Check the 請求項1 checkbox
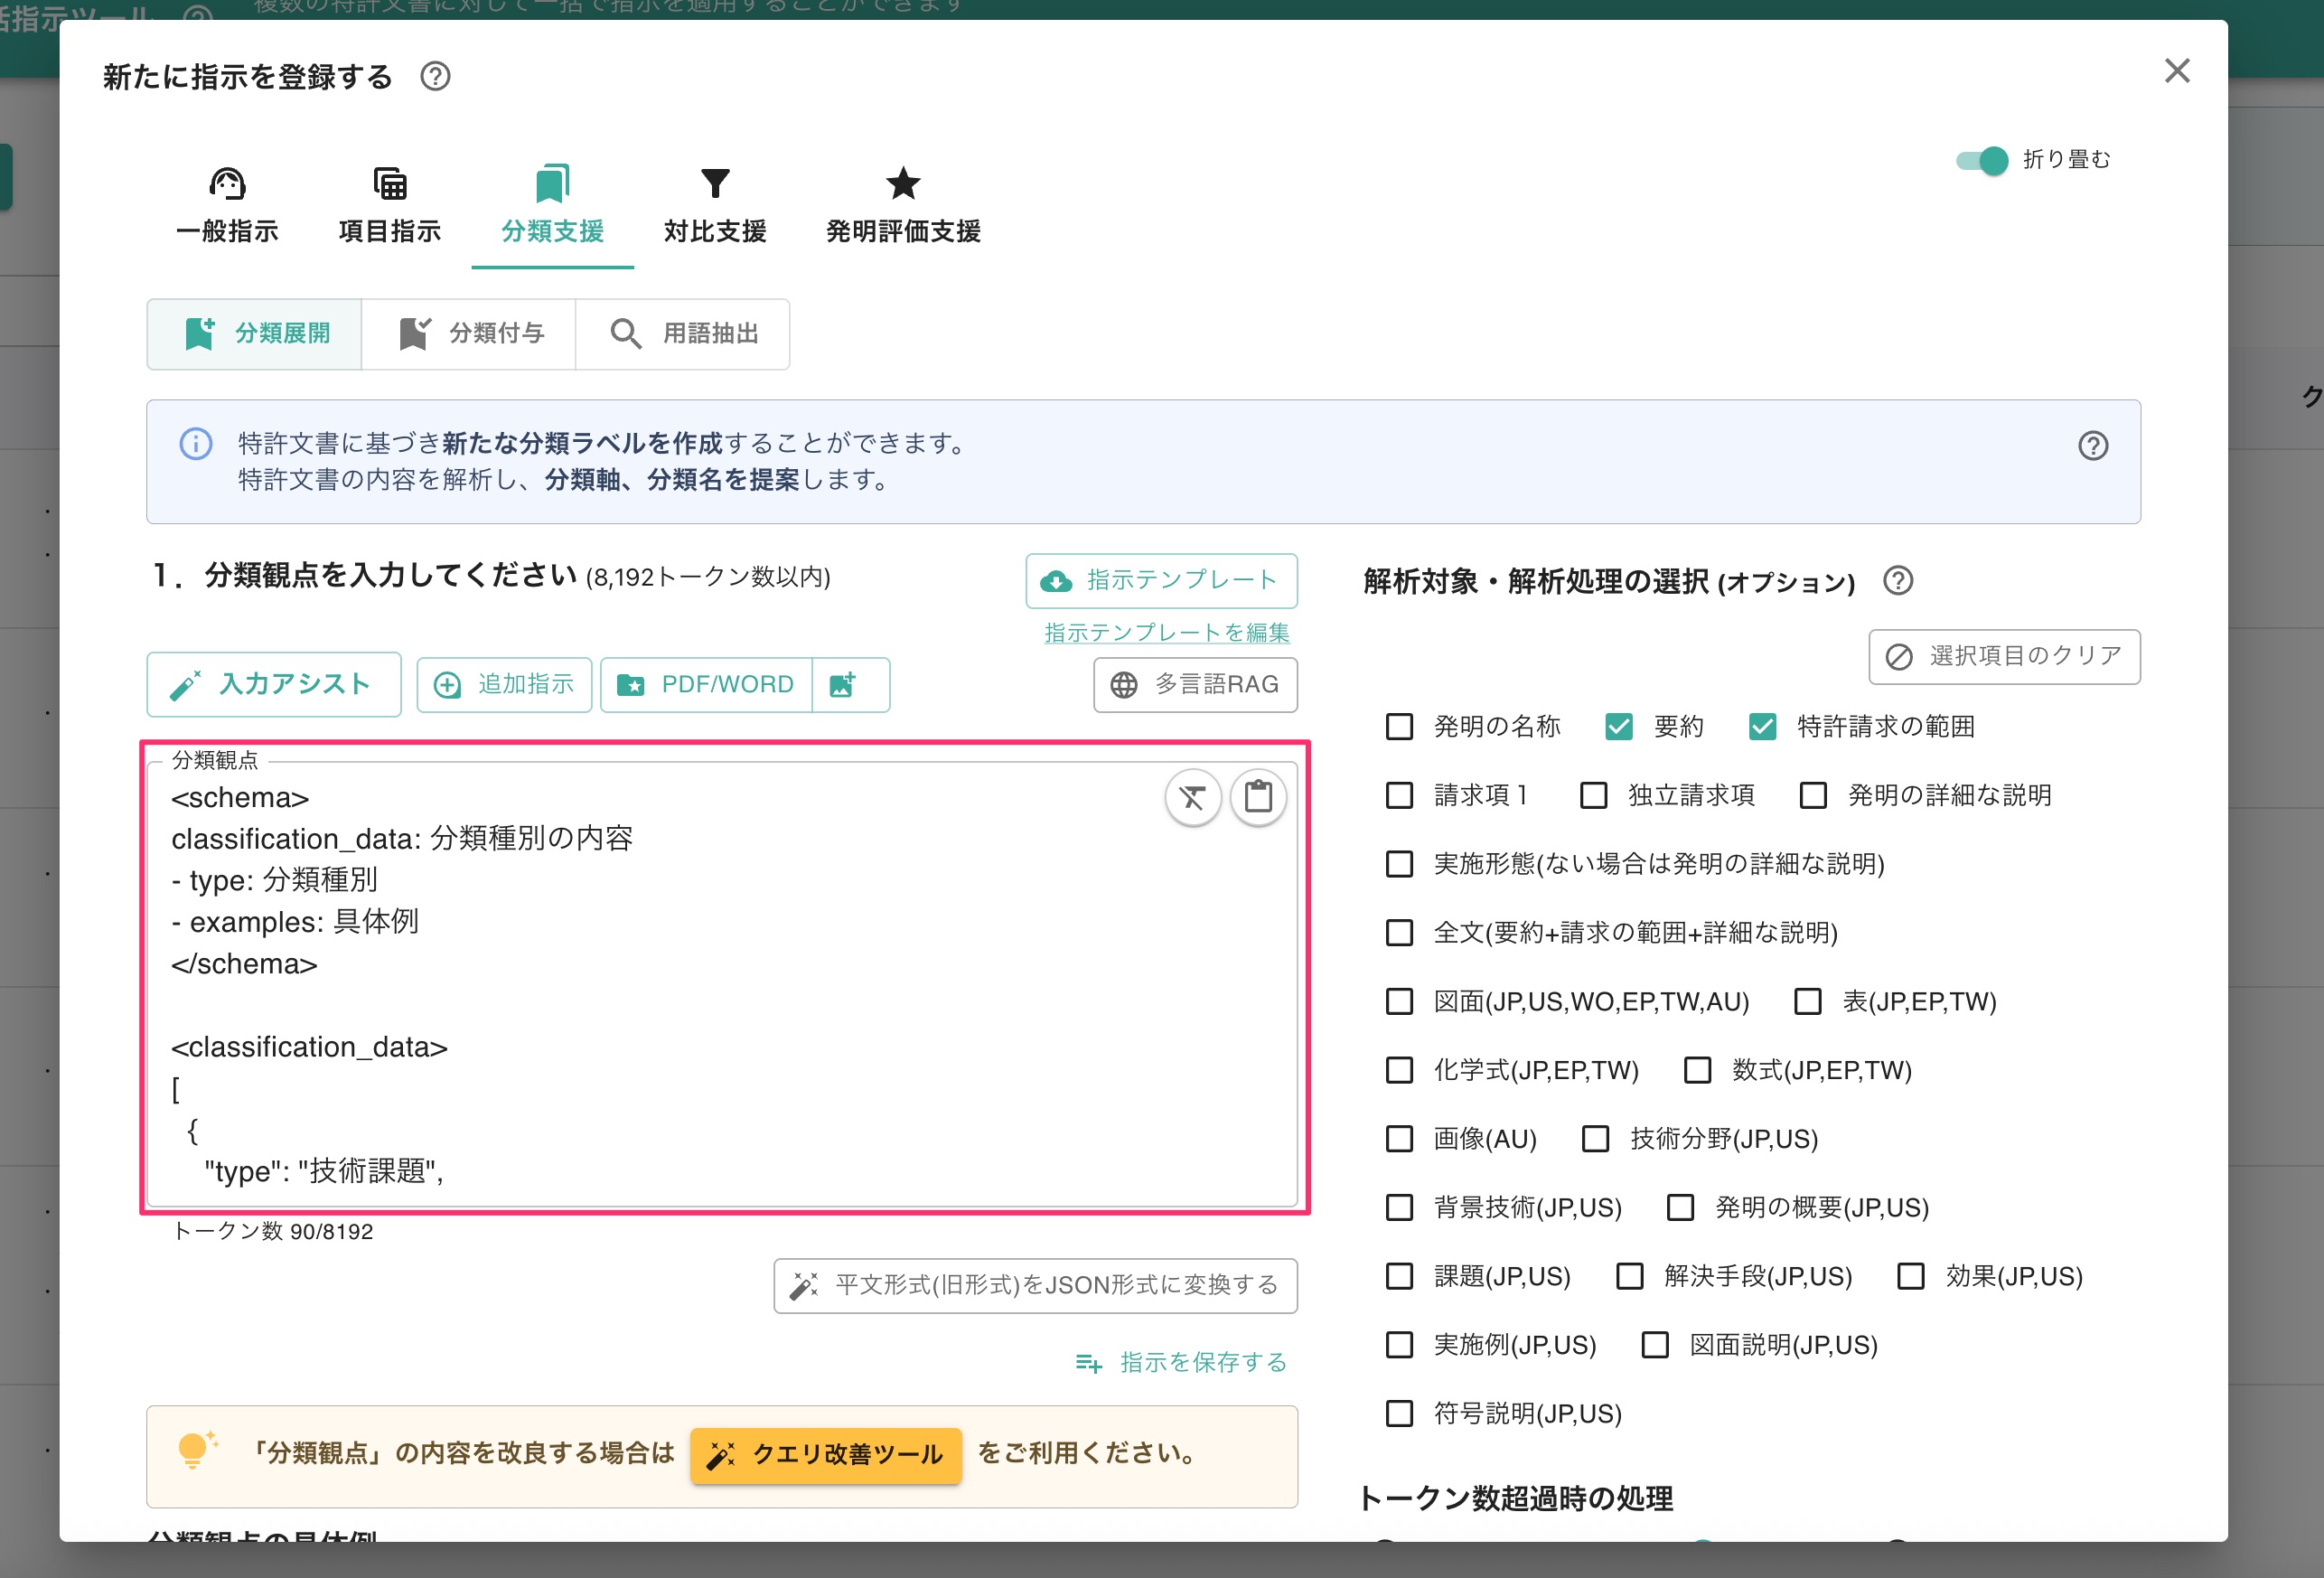Screen dimensions: 2324x1578 pyautogui.click(x=1399, y=796)
